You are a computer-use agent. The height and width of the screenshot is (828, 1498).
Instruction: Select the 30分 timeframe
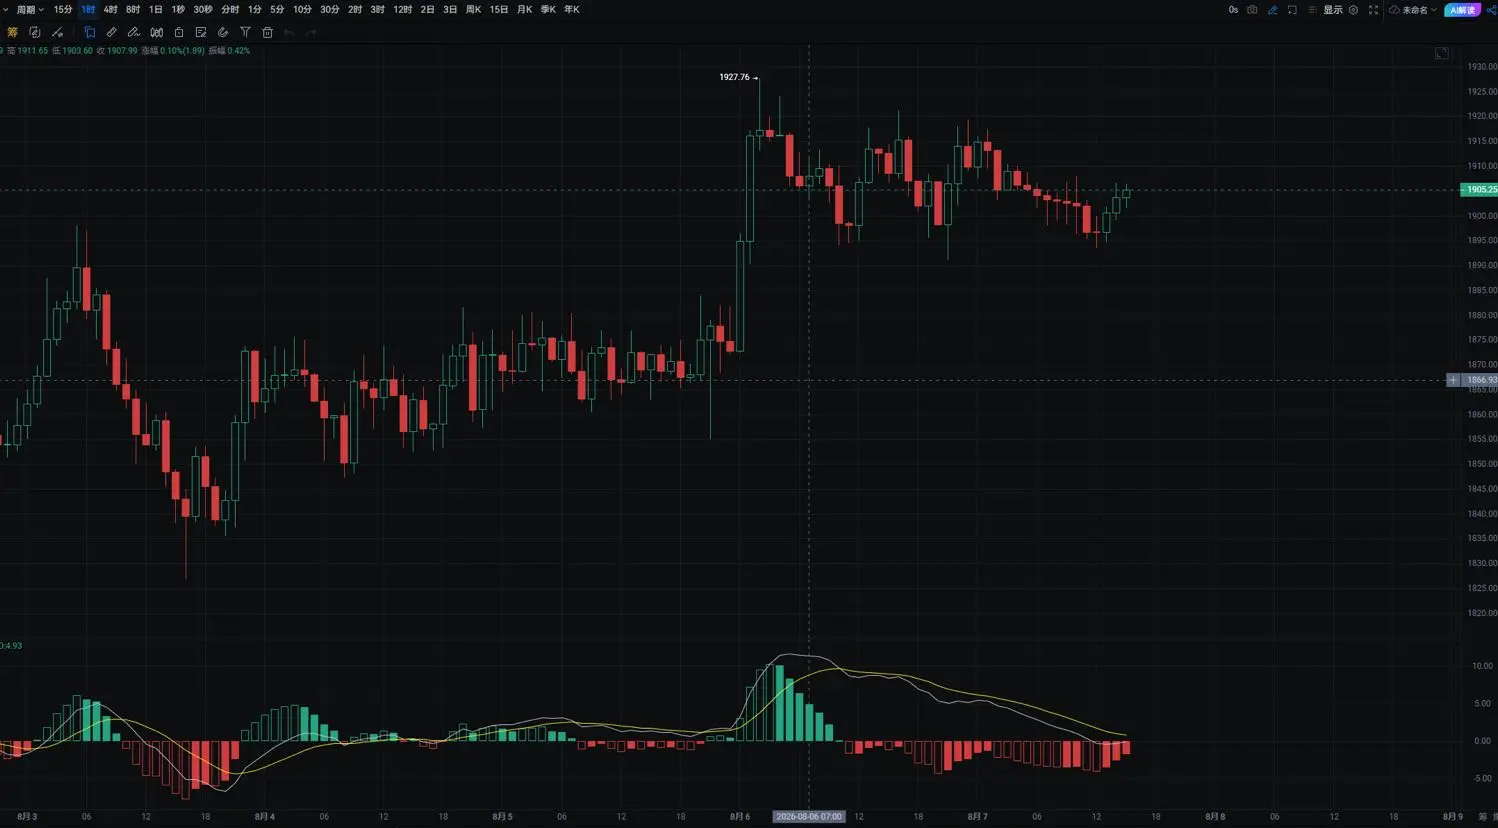pyautogui.click(x=330, y=10)
